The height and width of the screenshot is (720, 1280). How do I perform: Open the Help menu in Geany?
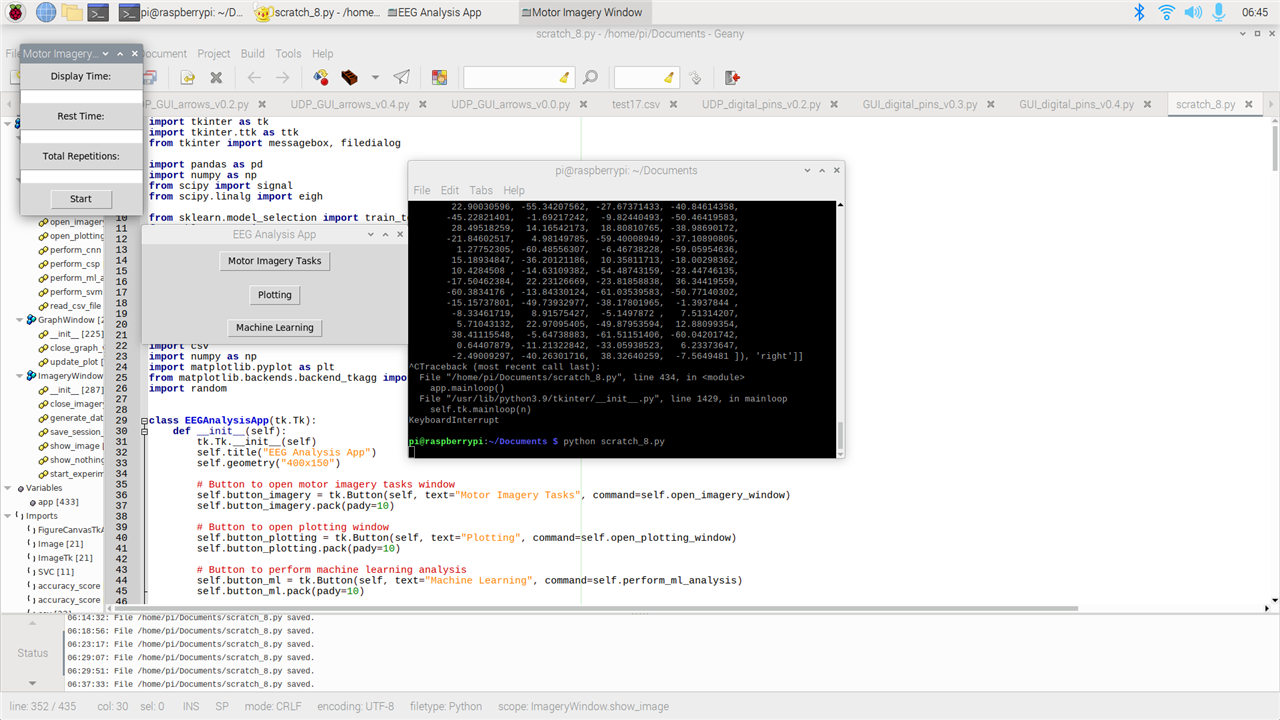[322, 54]
